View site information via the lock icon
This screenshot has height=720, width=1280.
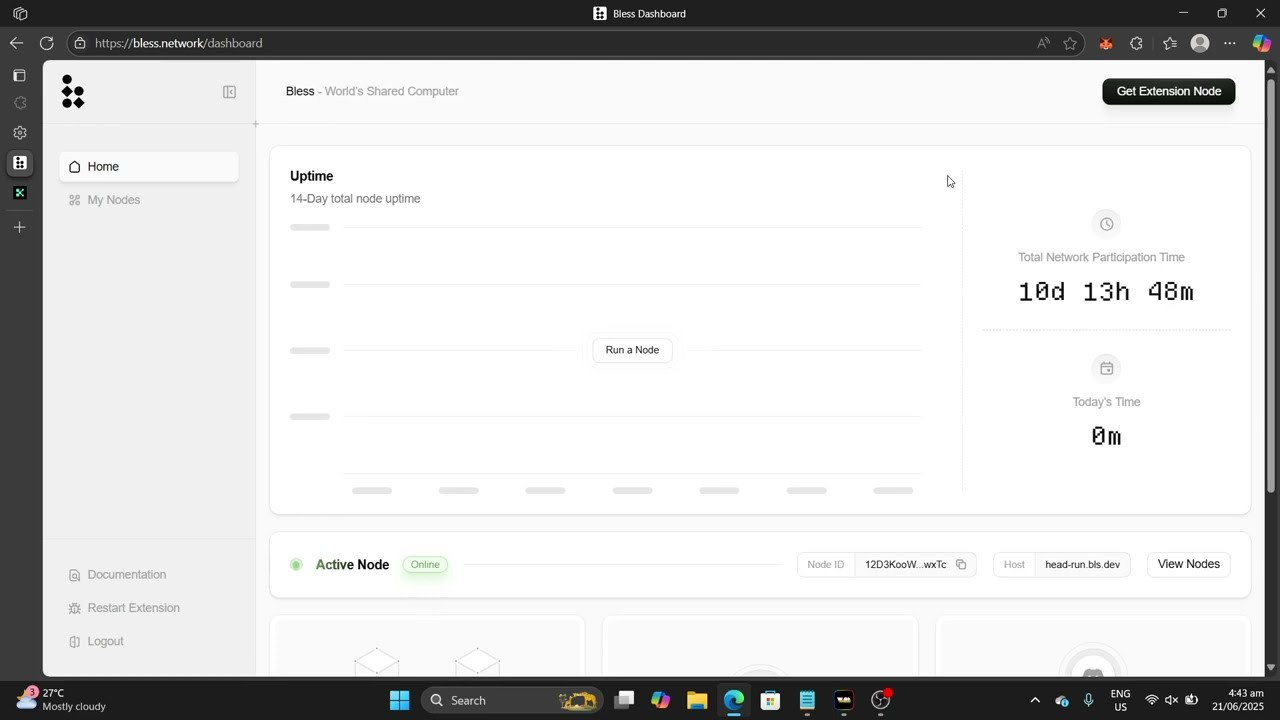(80, 43)
